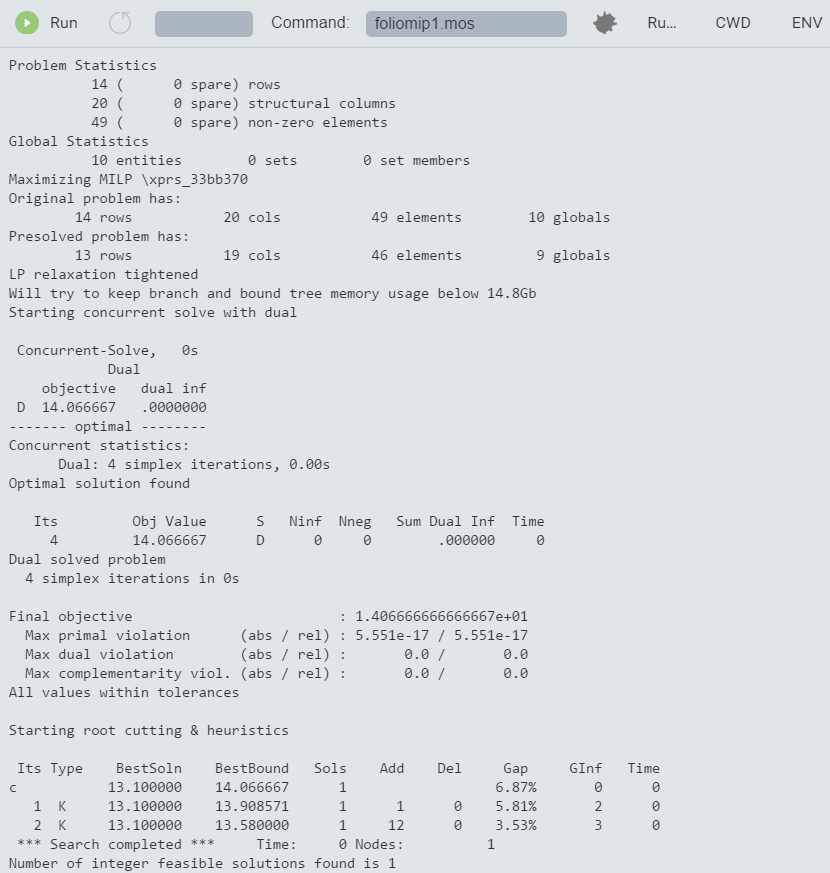Viewport: 830px width, 873px height.
Task: Click the BestBound value 13.580000
Action: 252,825
